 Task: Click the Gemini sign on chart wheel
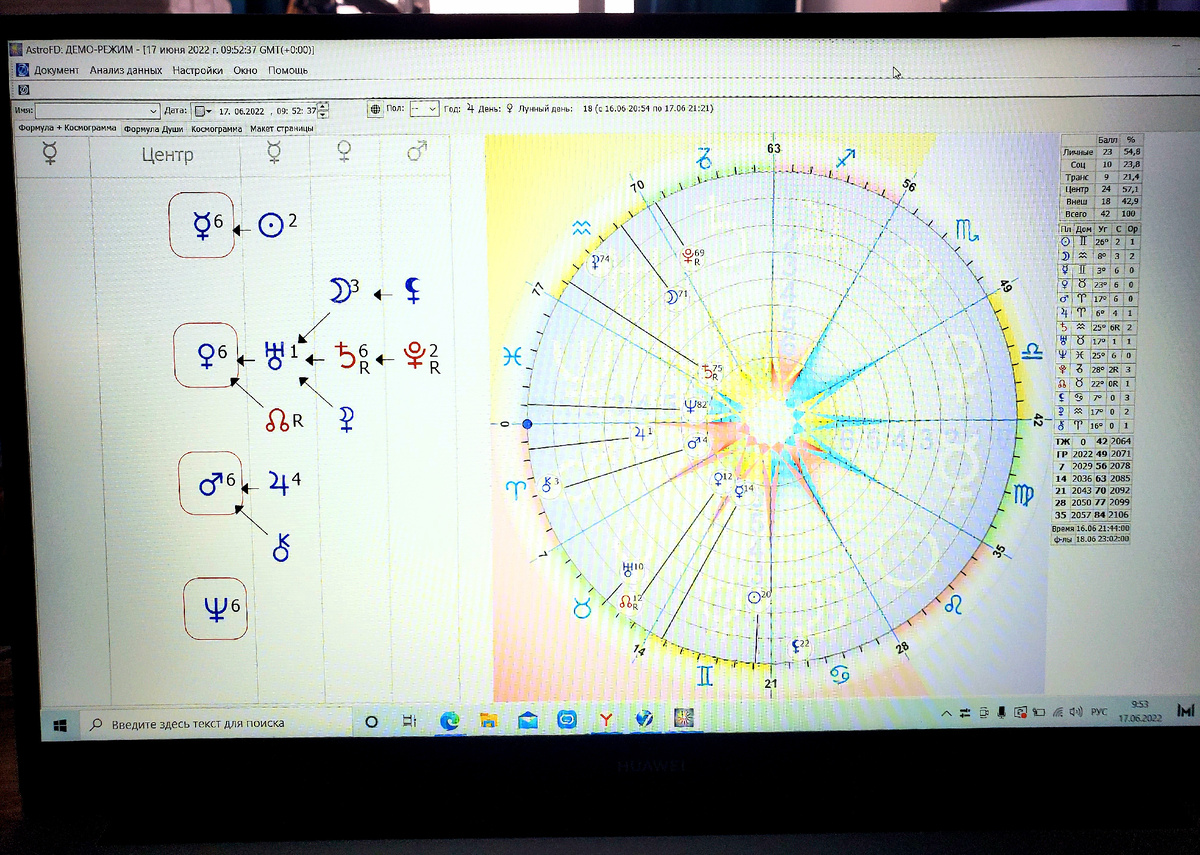point(706,676)
